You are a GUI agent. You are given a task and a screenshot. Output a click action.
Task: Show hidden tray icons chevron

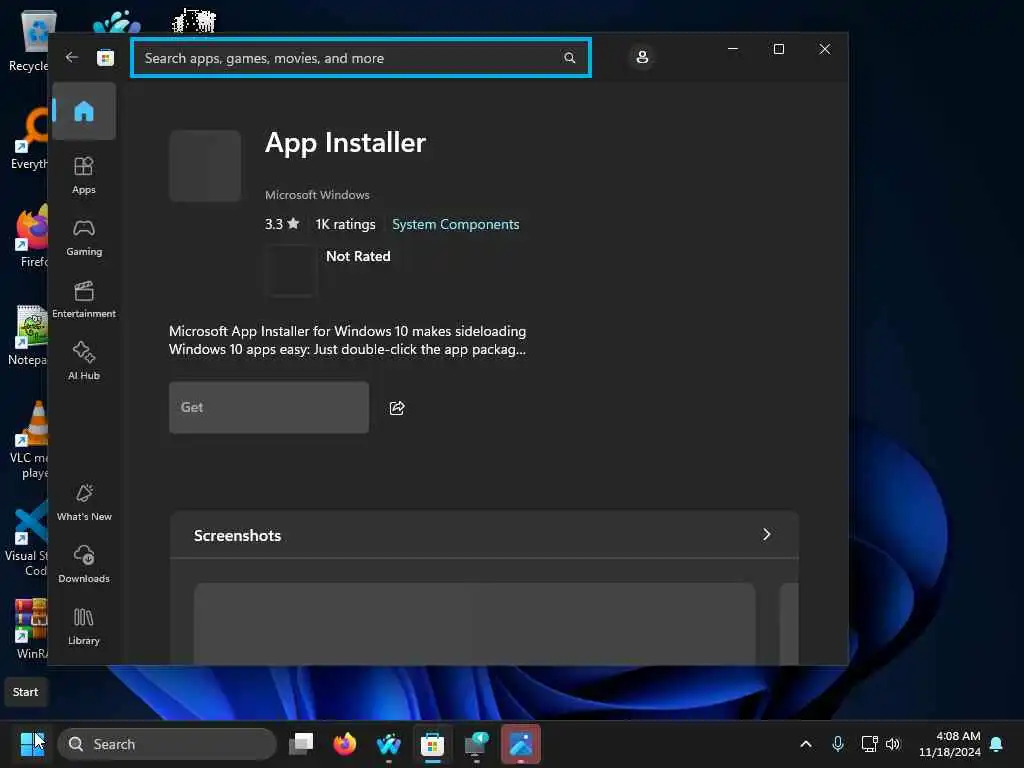tap(805, 744)
